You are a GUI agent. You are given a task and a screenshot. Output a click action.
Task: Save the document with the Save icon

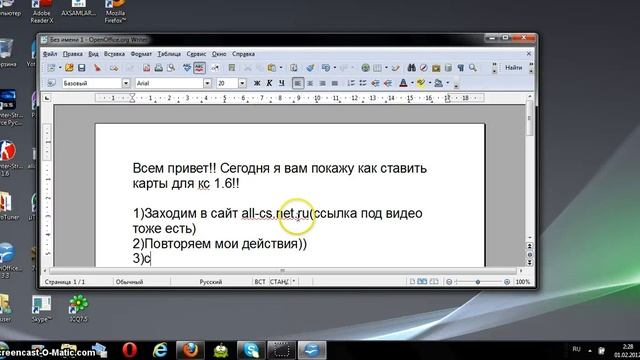pos(82,68)
